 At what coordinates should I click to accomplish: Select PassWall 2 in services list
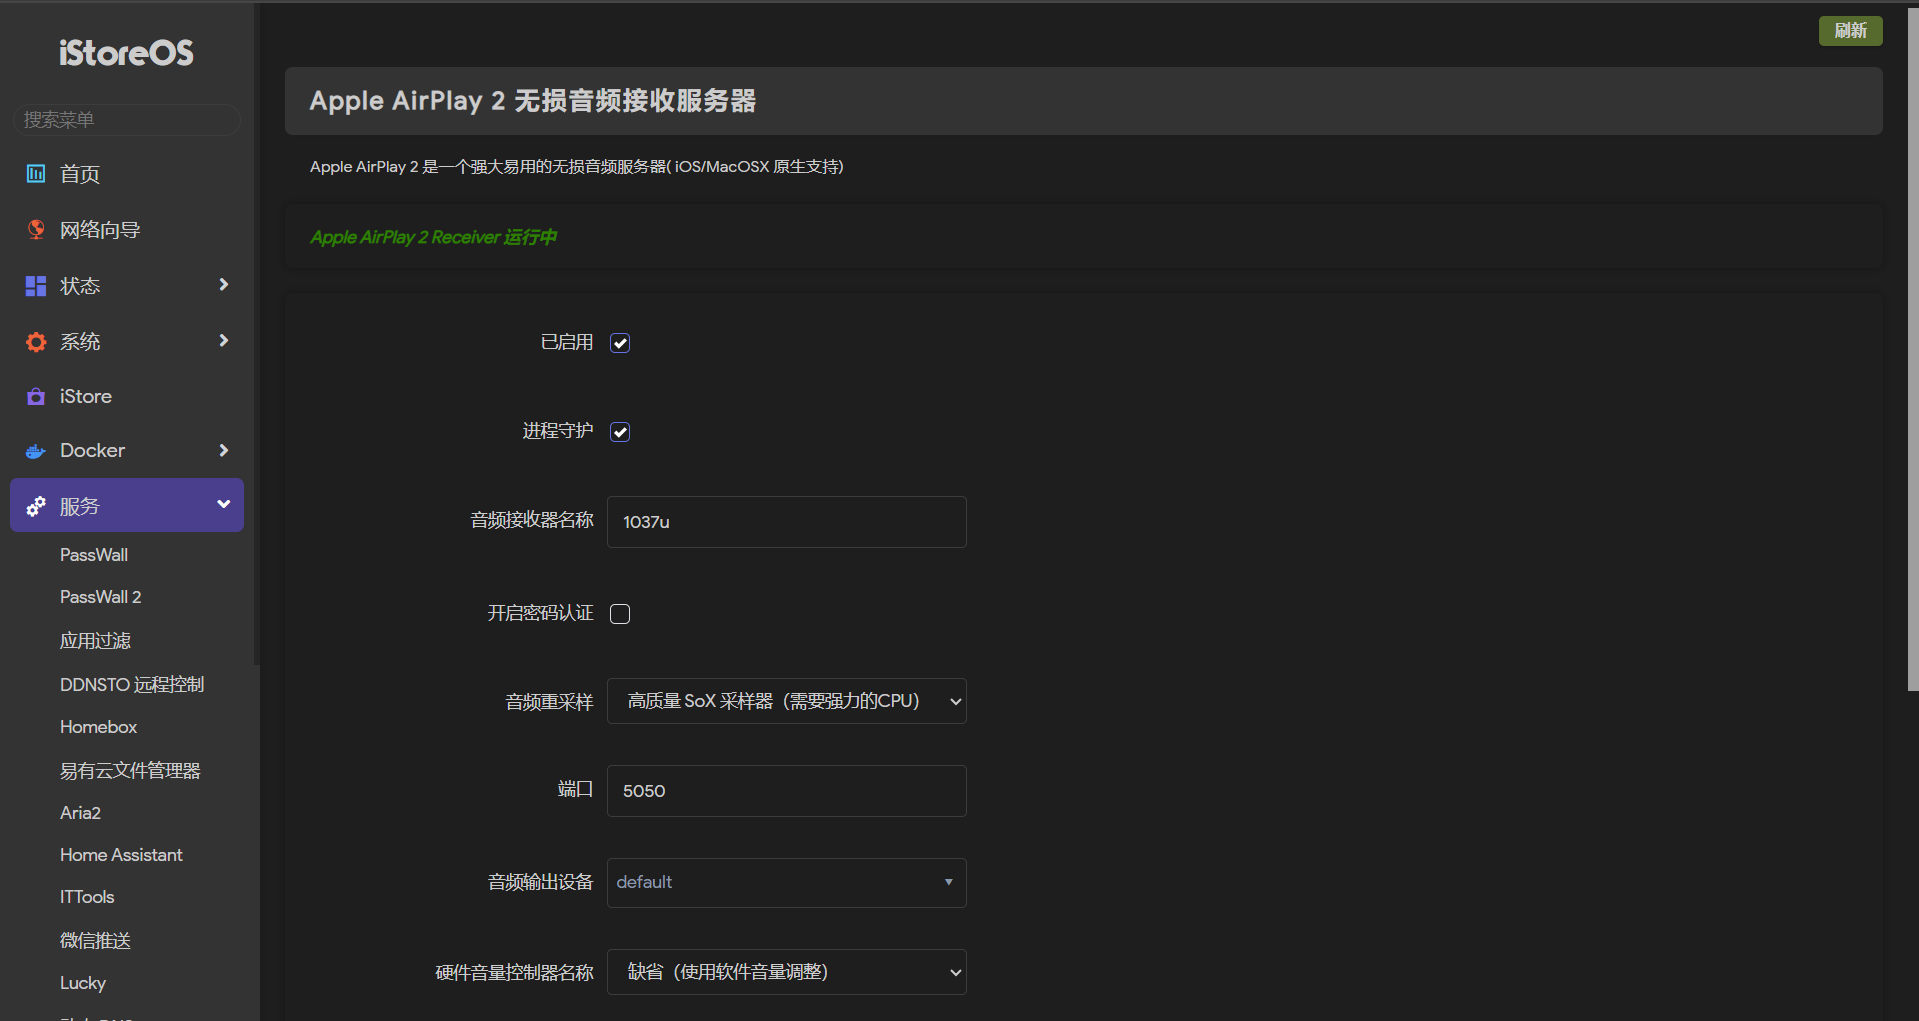[101, 597]
